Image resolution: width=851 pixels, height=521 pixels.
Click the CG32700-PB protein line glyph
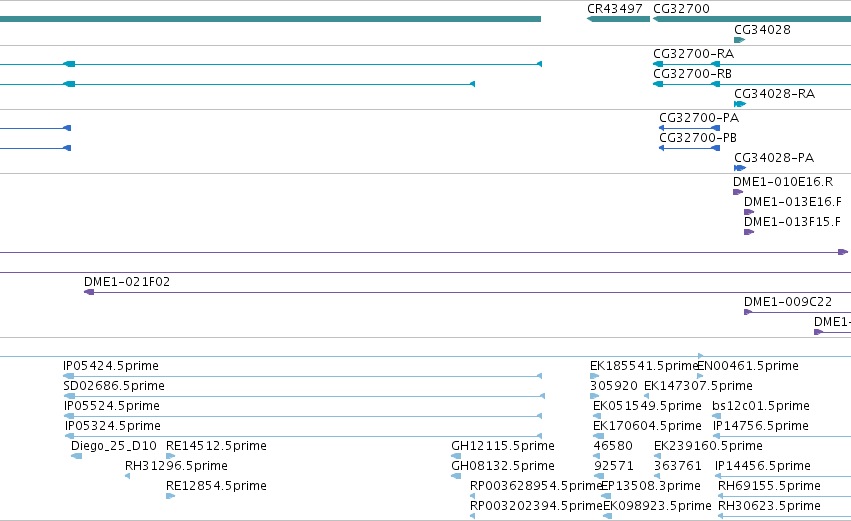(x=689, y=148)
